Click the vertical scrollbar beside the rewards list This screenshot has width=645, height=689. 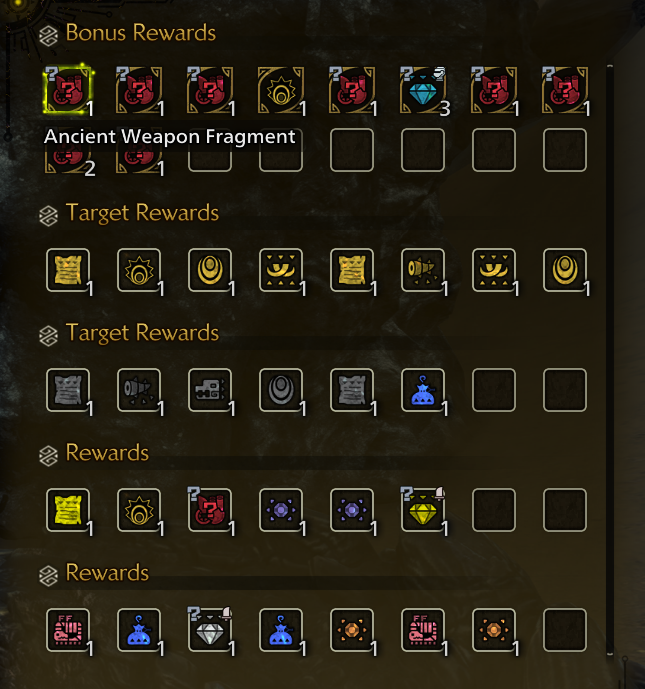click(x=609, y=359)
